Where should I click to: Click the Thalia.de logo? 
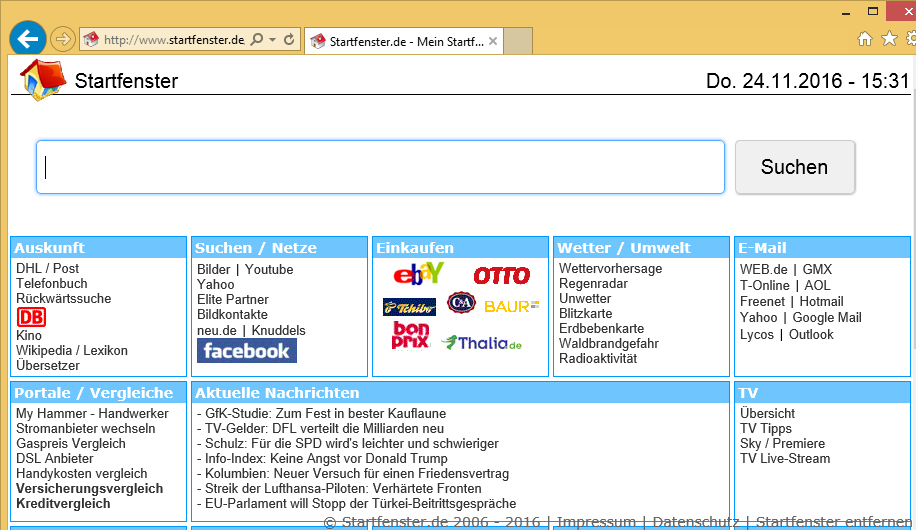(x=481, y=343)
